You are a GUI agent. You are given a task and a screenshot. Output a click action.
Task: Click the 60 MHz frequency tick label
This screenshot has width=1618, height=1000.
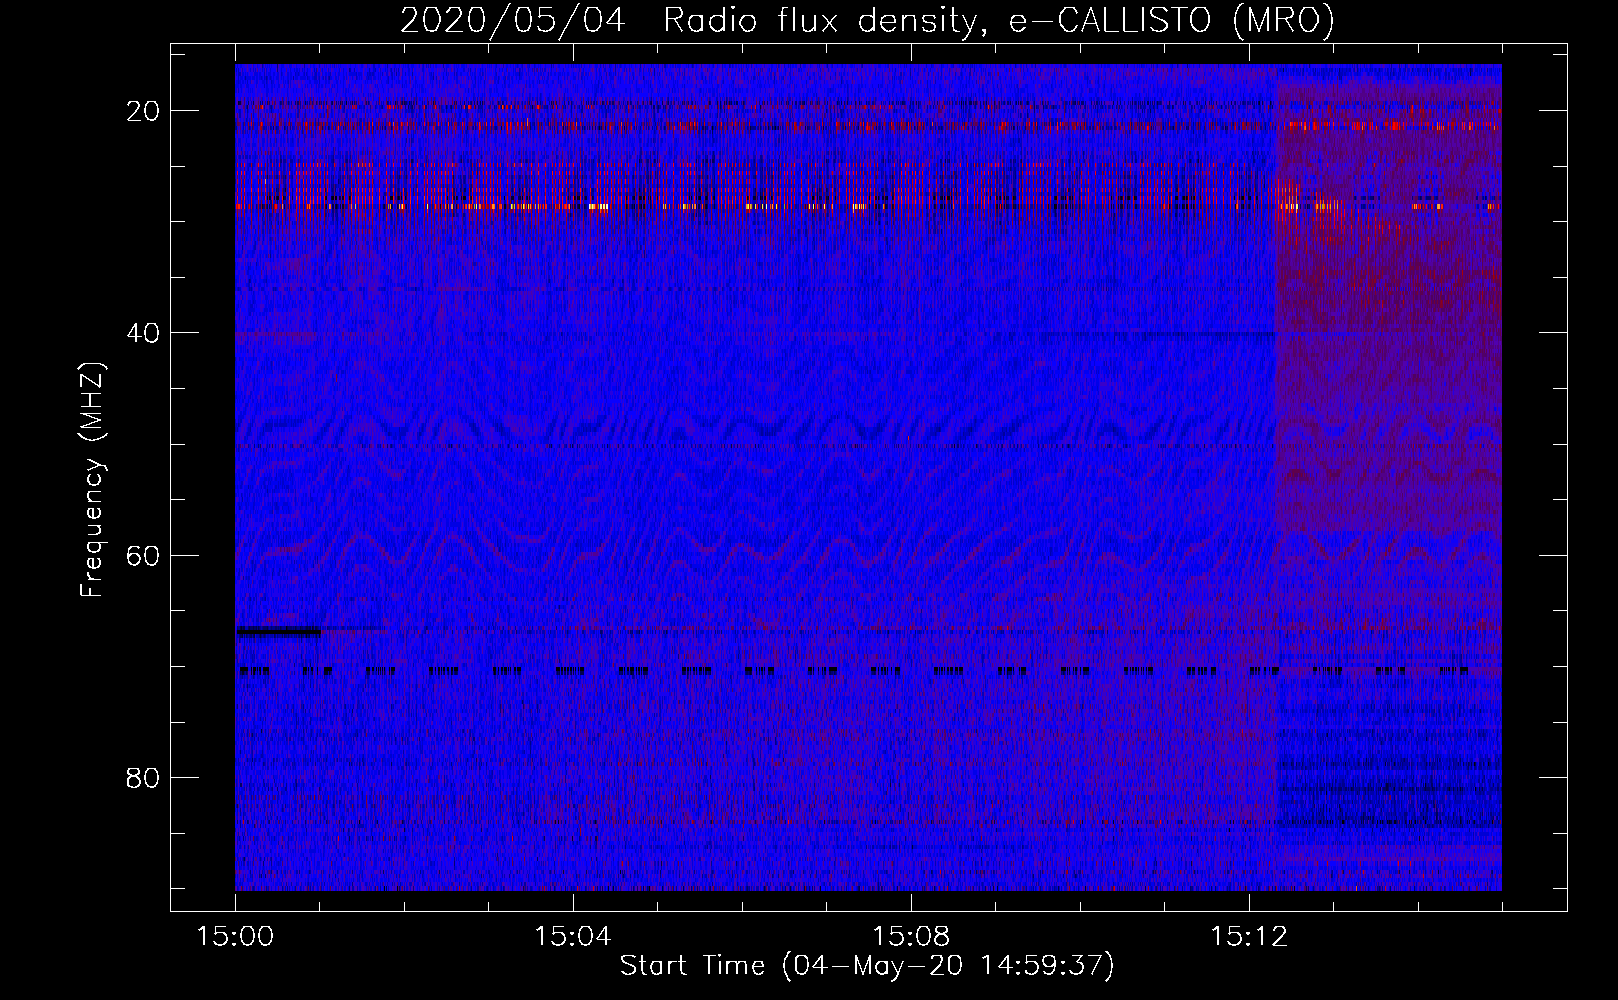tap(143, 555)
